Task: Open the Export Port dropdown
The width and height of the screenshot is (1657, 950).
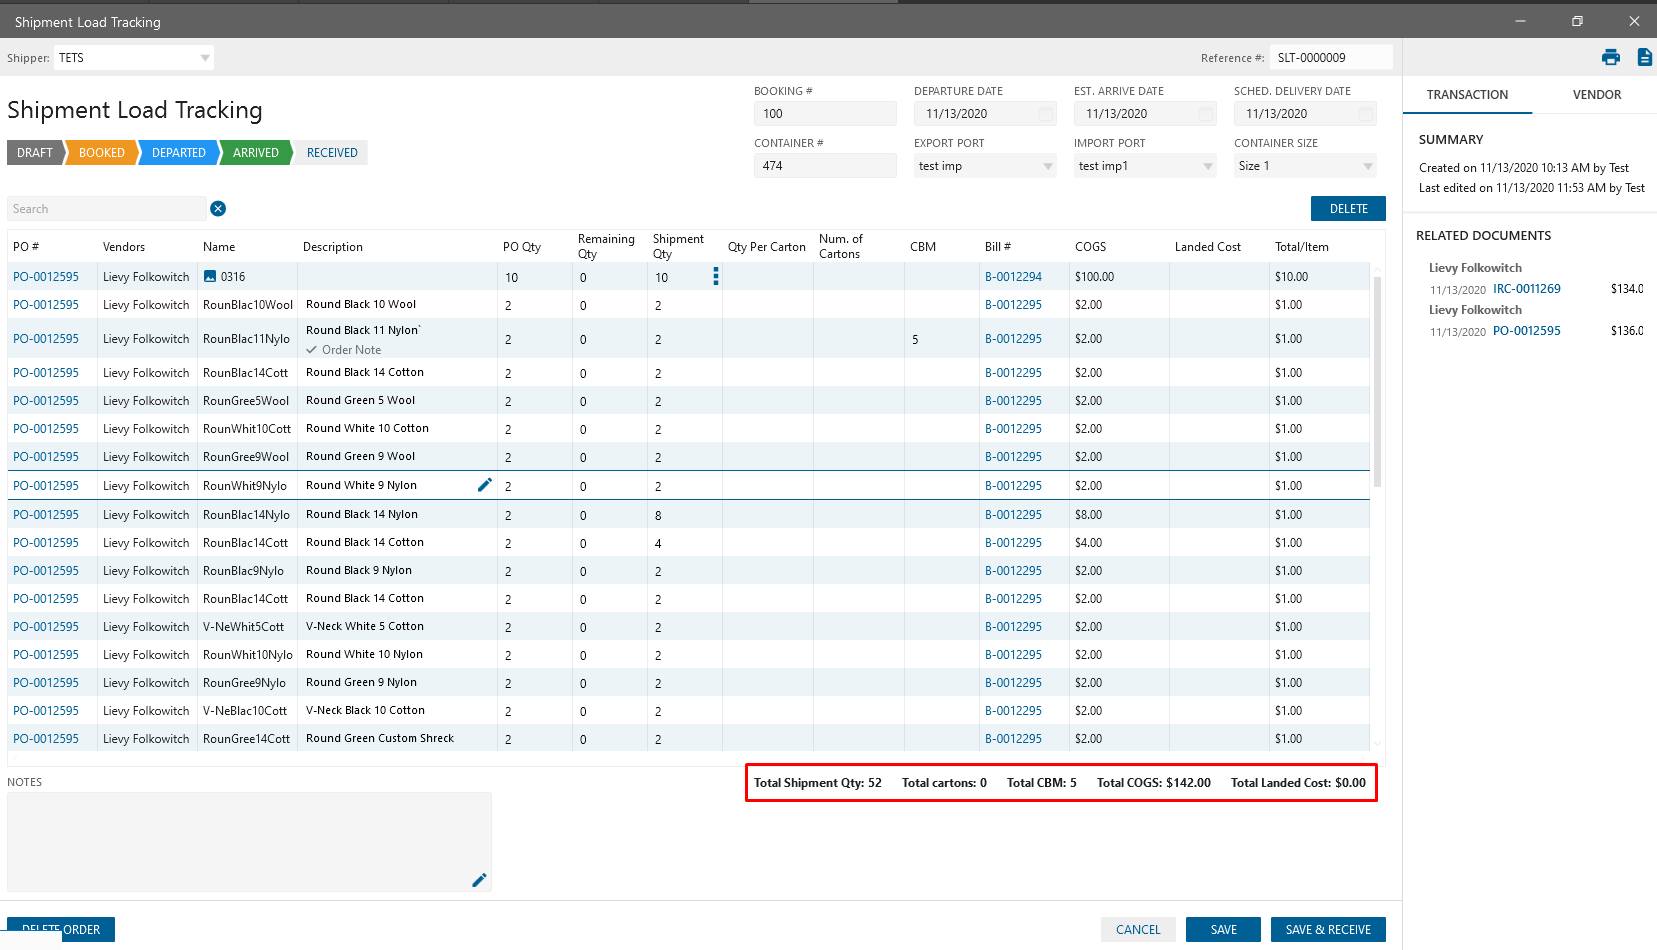Action: click(x=1048, y=166)
